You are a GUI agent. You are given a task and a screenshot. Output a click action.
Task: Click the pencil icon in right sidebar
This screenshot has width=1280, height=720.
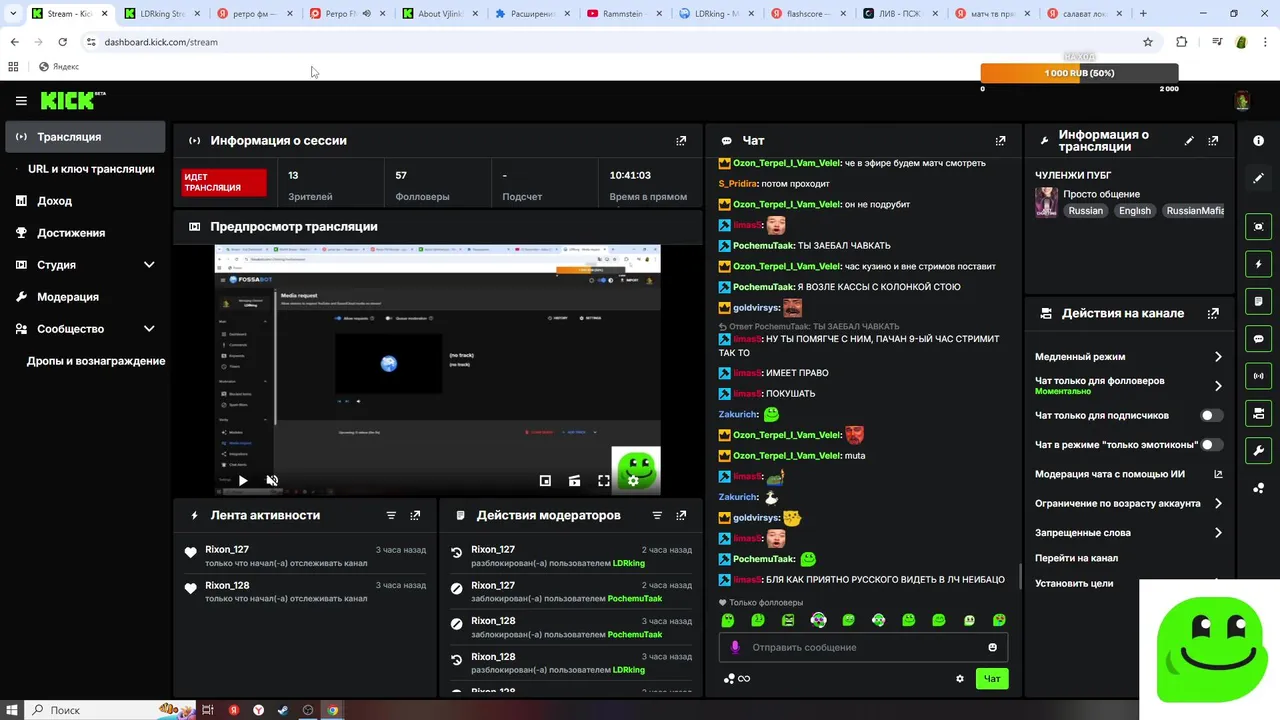click(x=1258, y=178)
